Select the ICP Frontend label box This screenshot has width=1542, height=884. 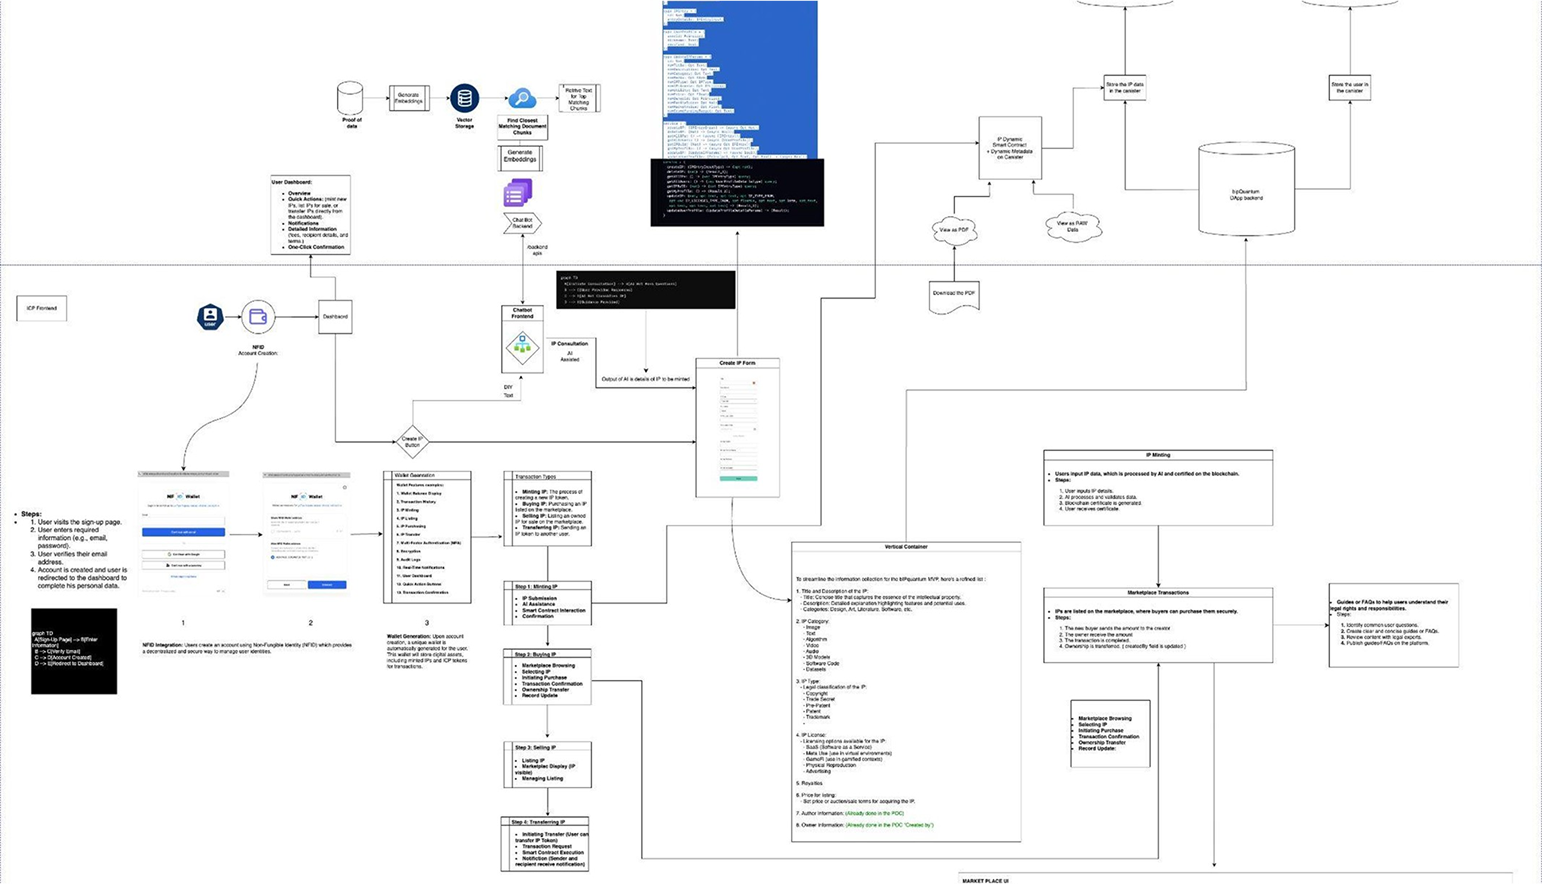tap(42, 308)
